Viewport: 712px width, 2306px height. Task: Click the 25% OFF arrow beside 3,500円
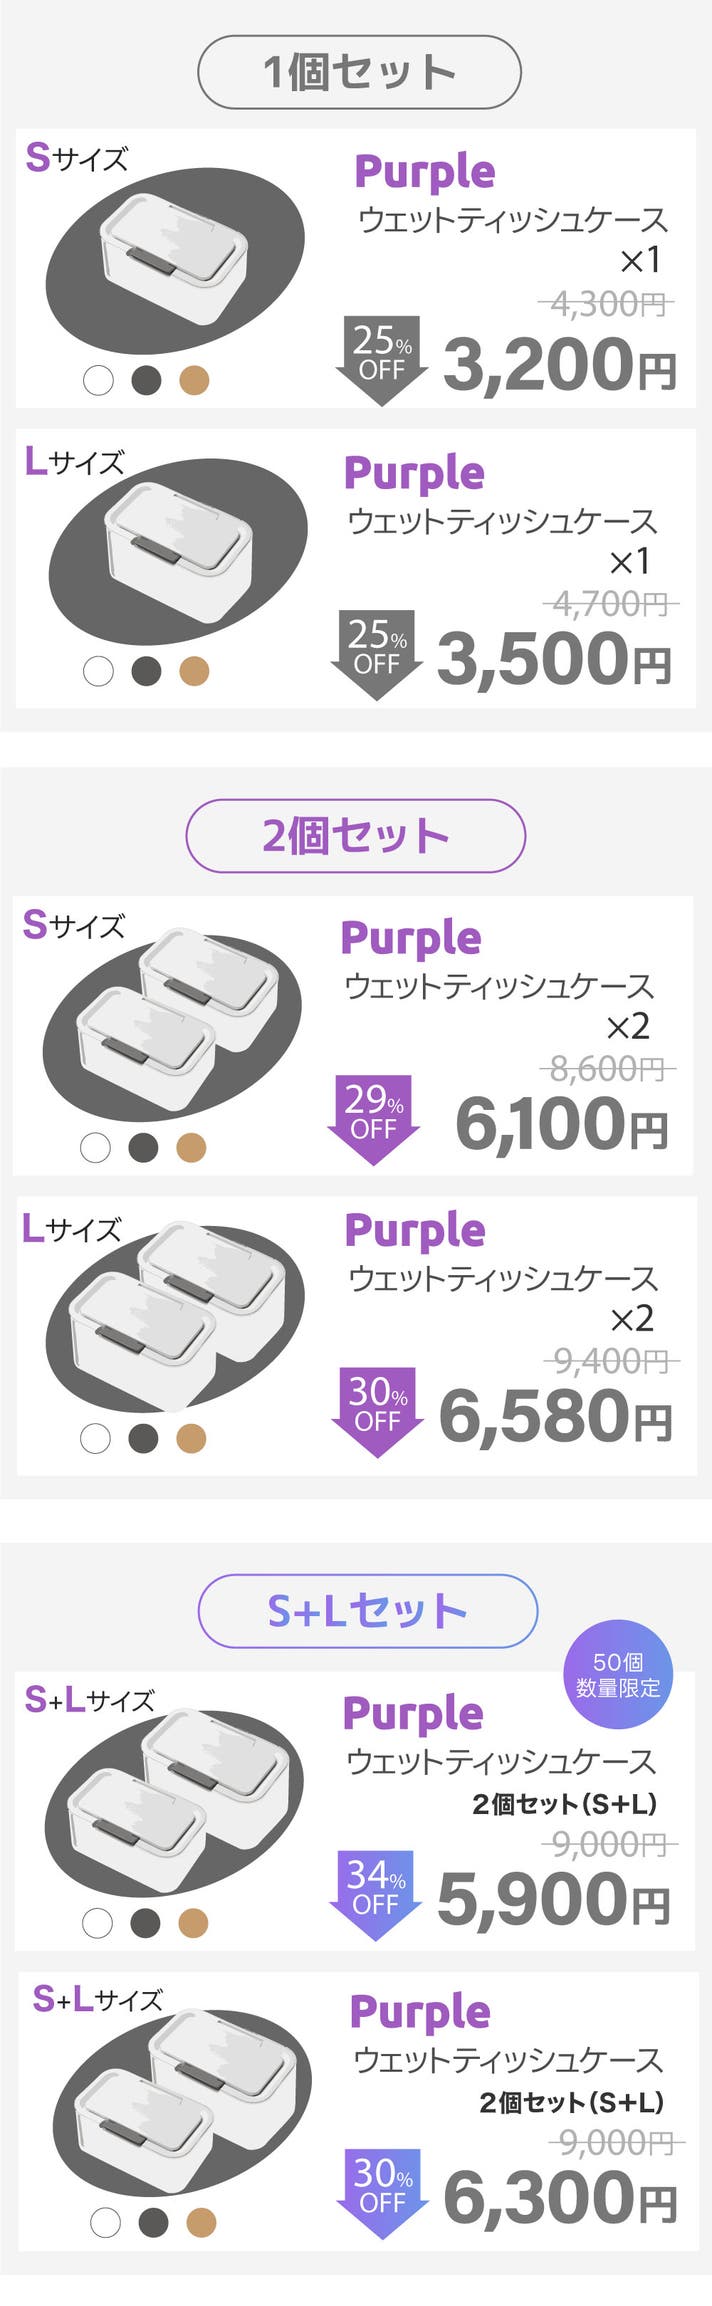click(377, 652)
